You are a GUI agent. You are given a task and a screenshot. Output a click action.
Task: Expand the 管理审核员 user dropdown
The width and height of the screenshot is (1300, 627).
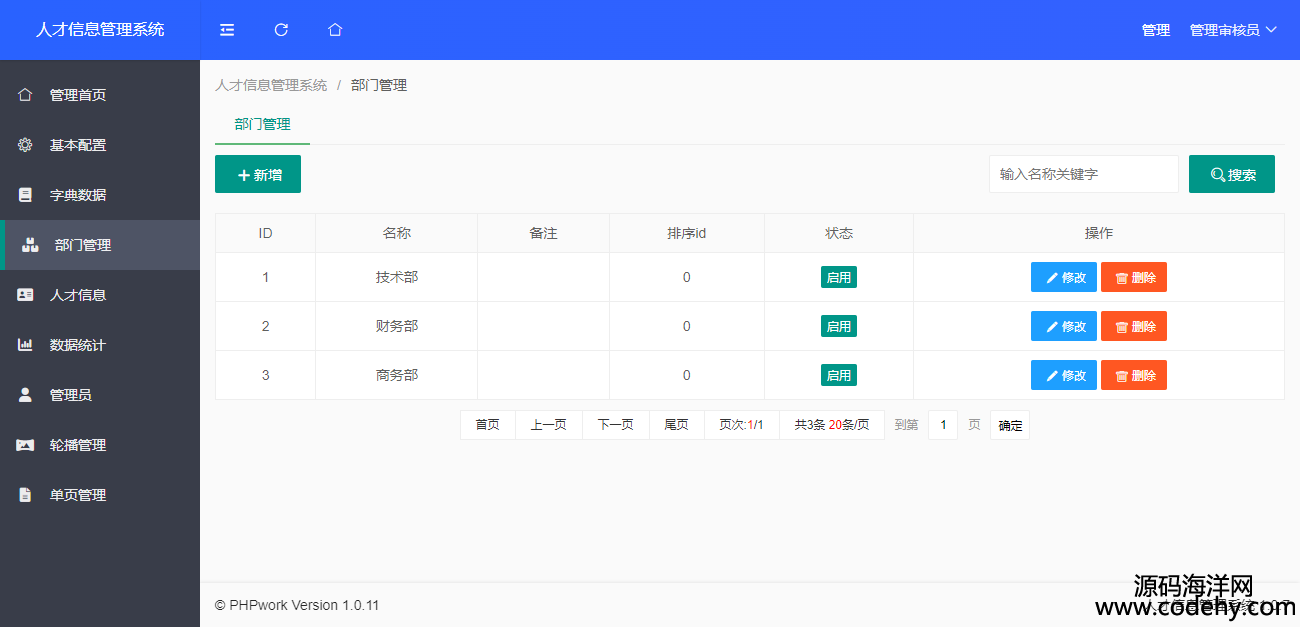tap(1233, 30)
